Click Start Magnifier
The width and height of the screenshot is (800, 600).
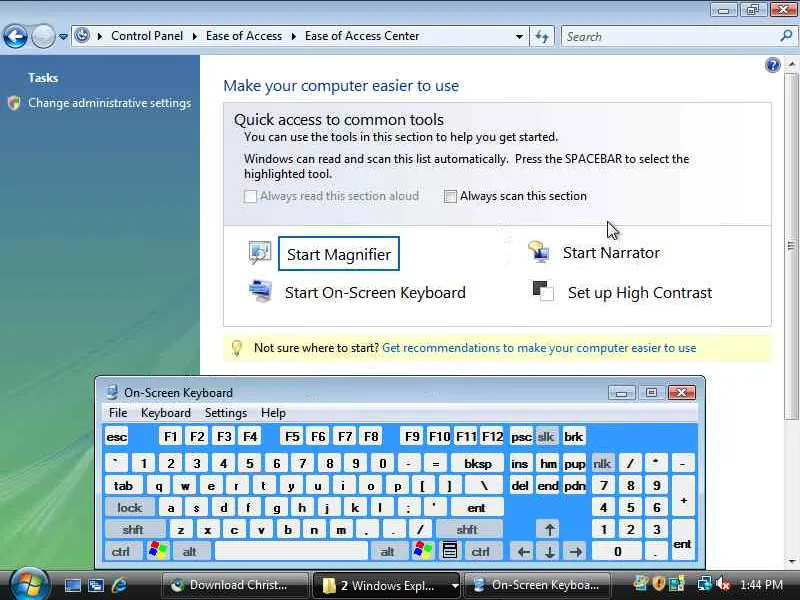click(339, 254)
